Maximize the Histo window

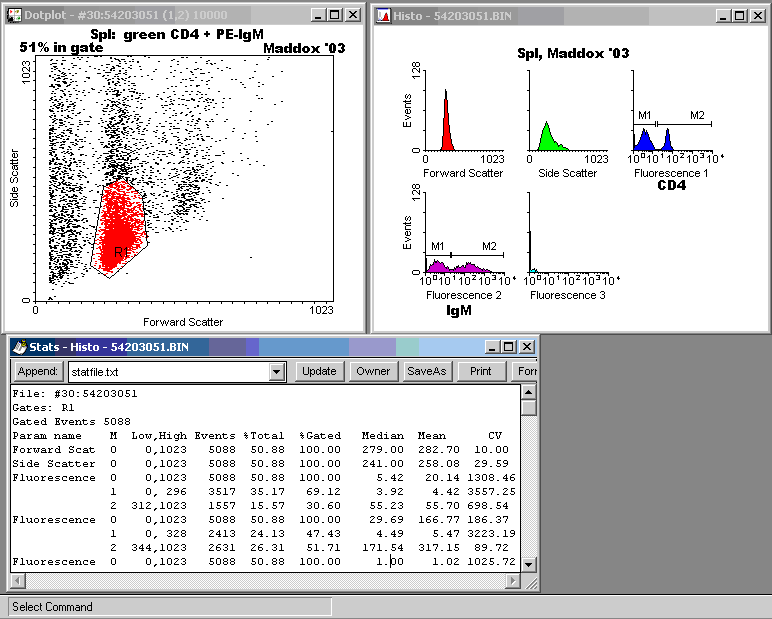738,15
